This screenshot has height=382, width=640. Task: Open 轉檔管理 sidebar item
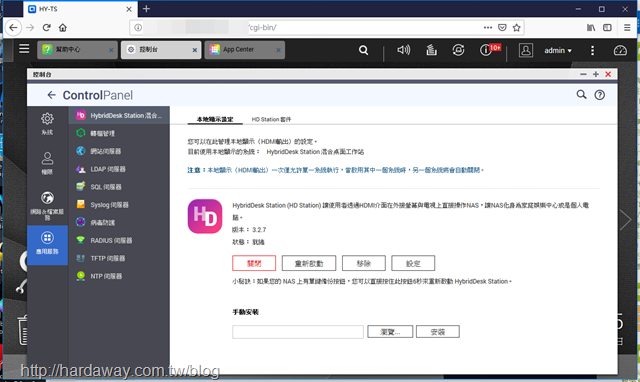pyautogui.click(x=119, y=133)
